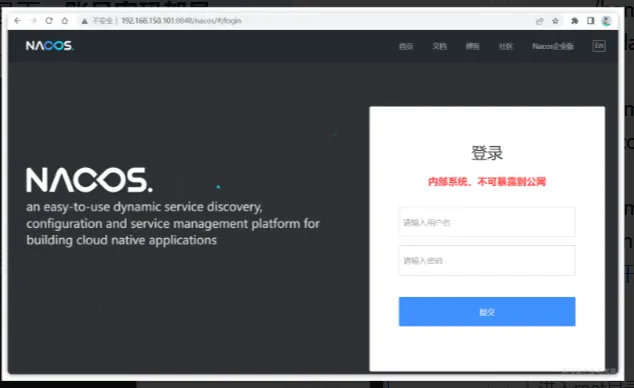This screenshot has width=634, height=388.
Task: Click the share page icon in address bar
Action: pyautogui.click(x=539, y=21)
